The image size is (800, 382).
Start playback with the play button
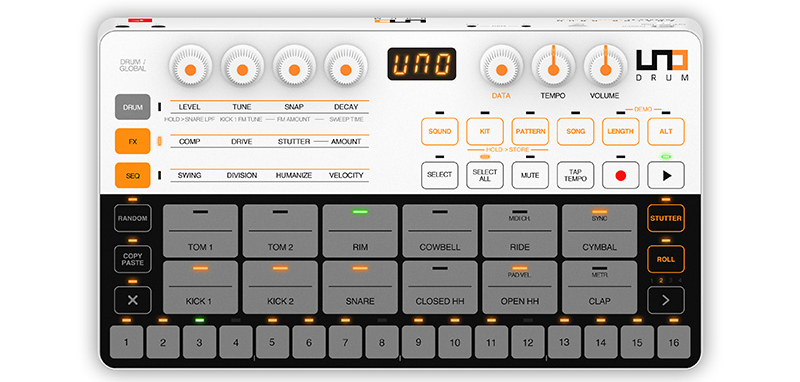pos(666,175)
